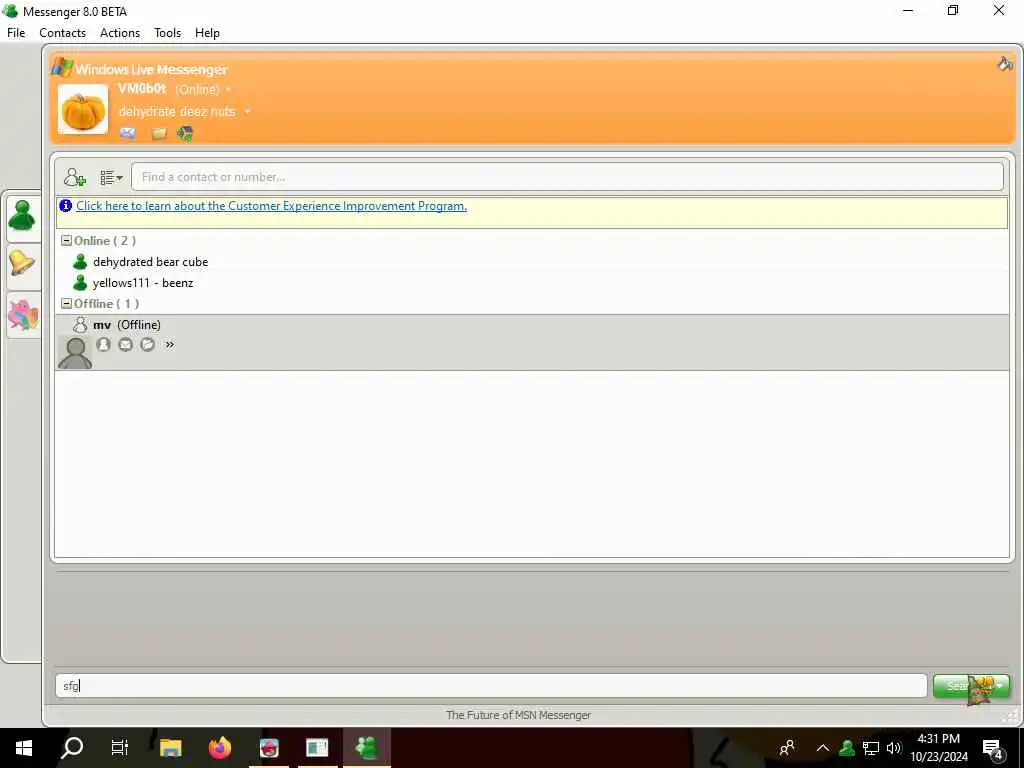Open the online status dropdown next to VM0b0t
Screen dimensions: 1024x768
[x=229, y=89]
